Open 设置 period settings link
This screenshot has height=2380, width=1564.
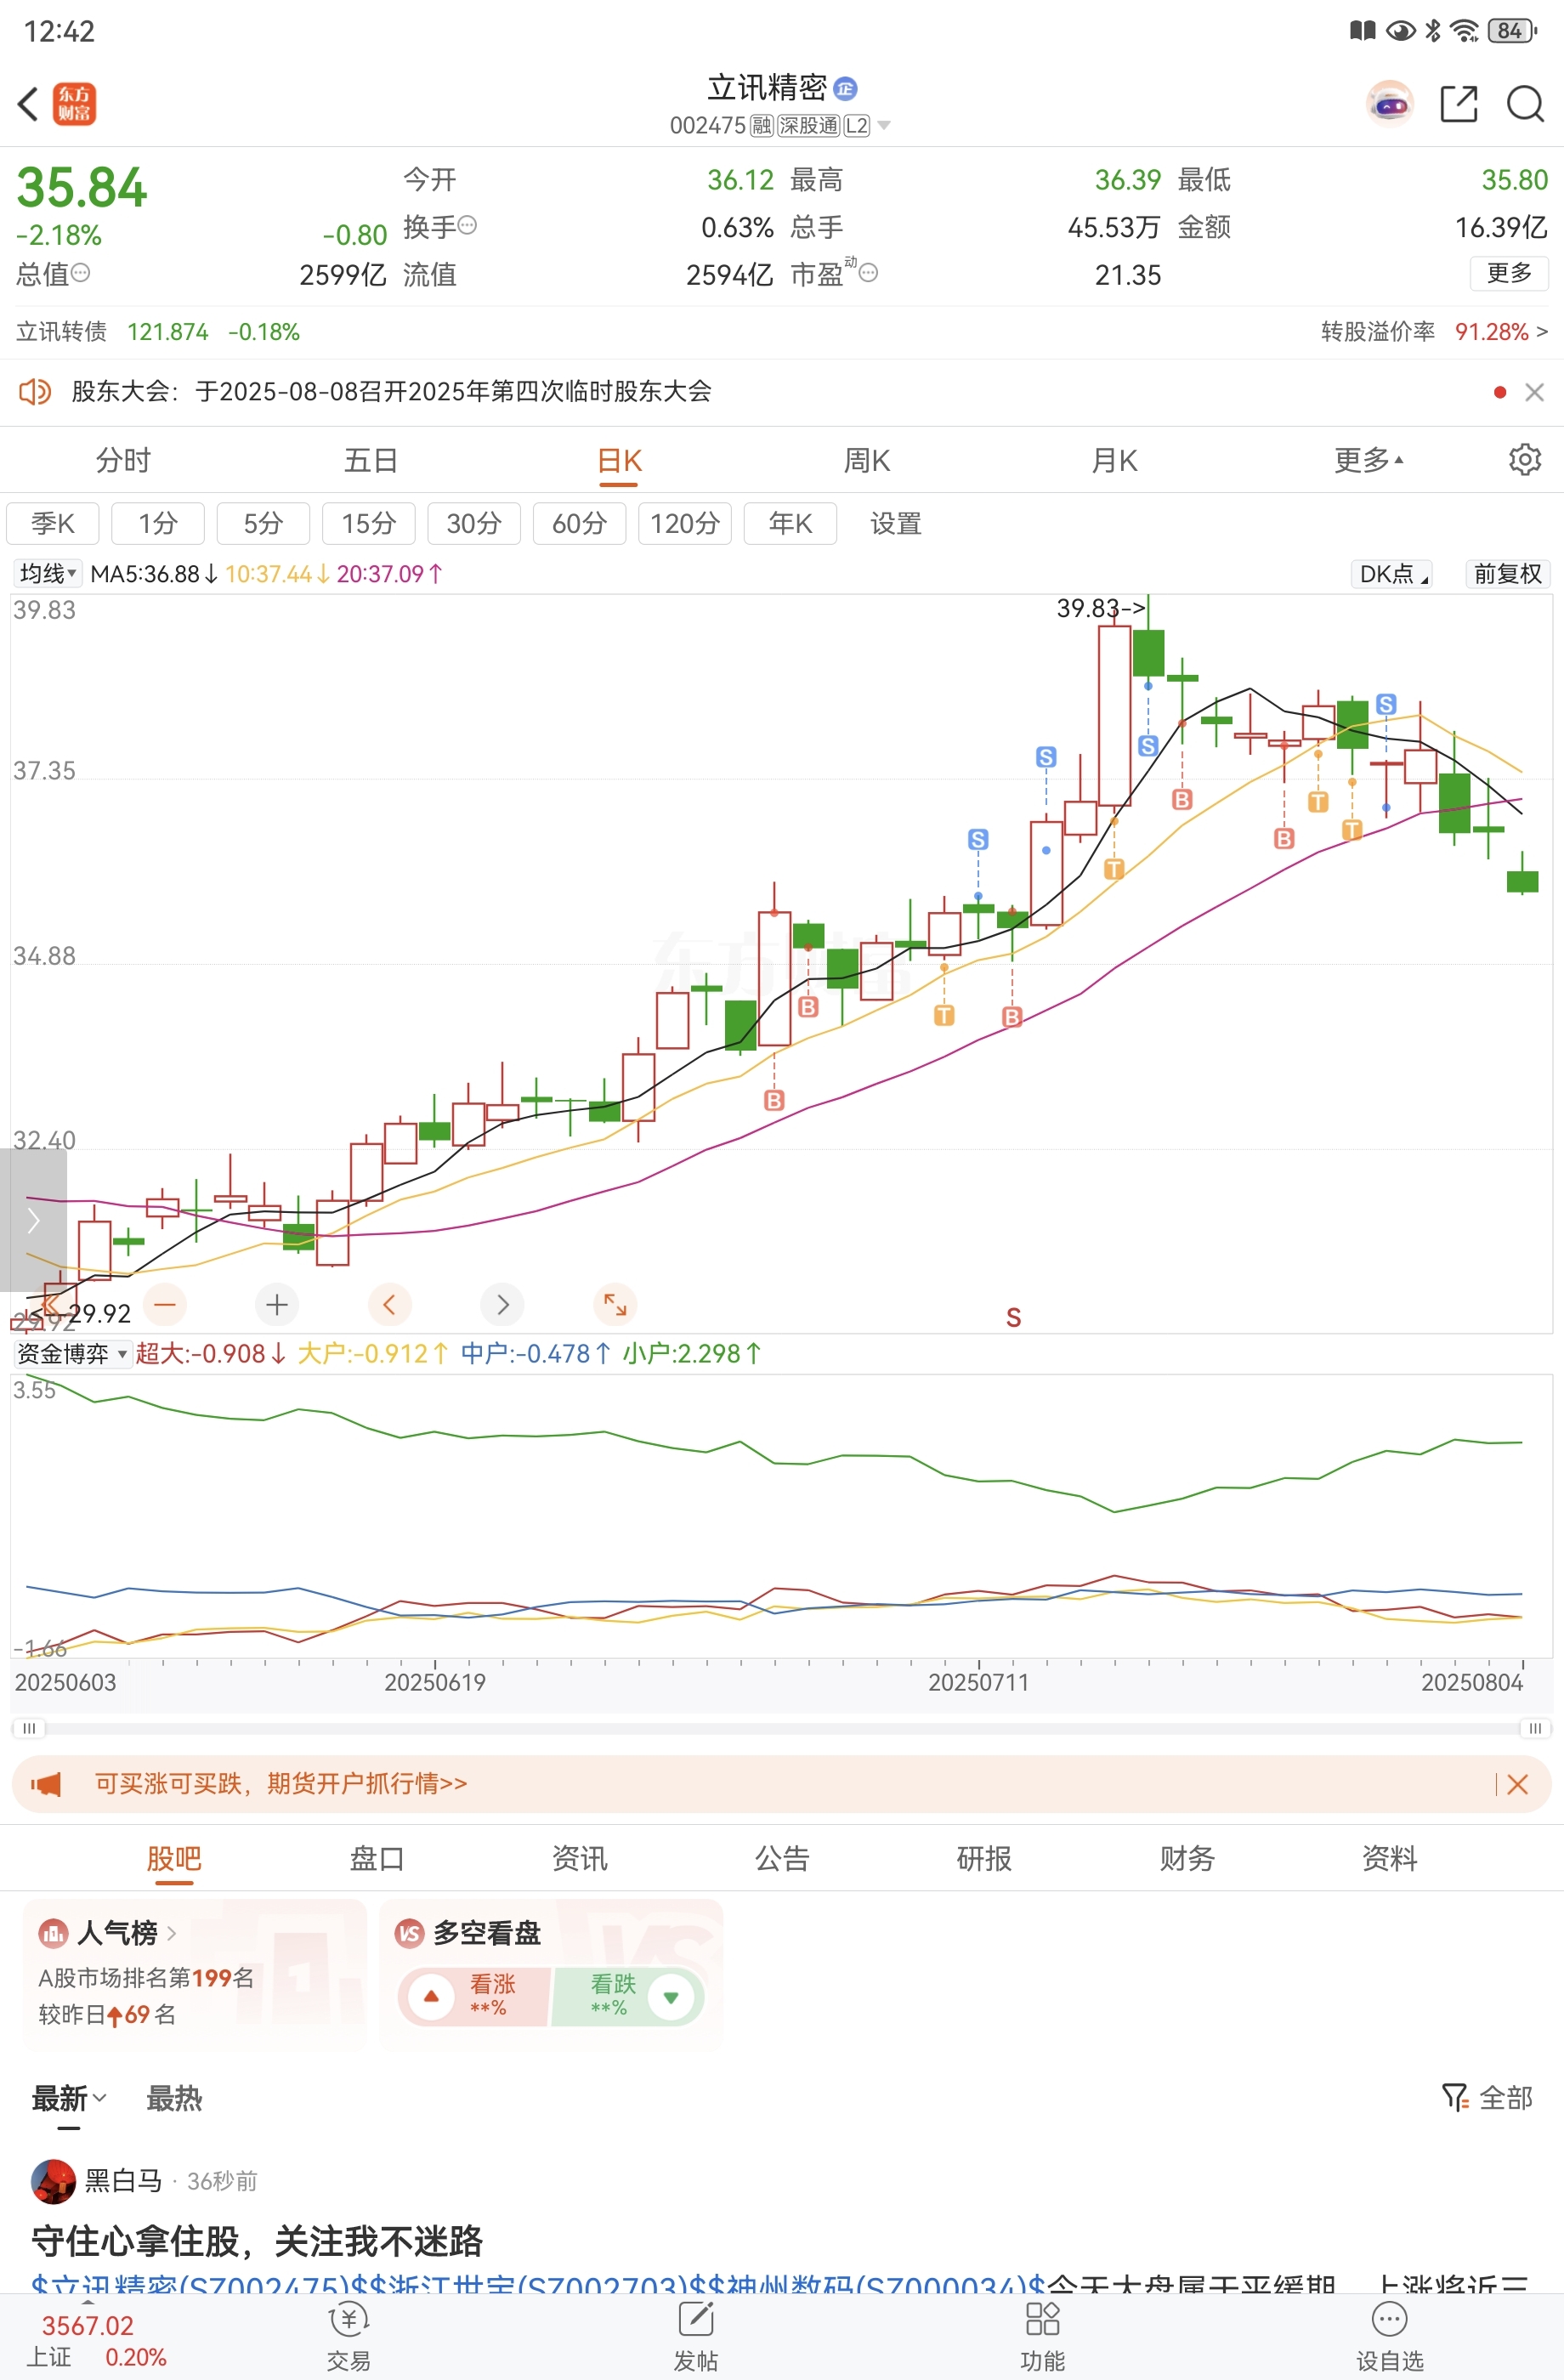pos(895,523)
